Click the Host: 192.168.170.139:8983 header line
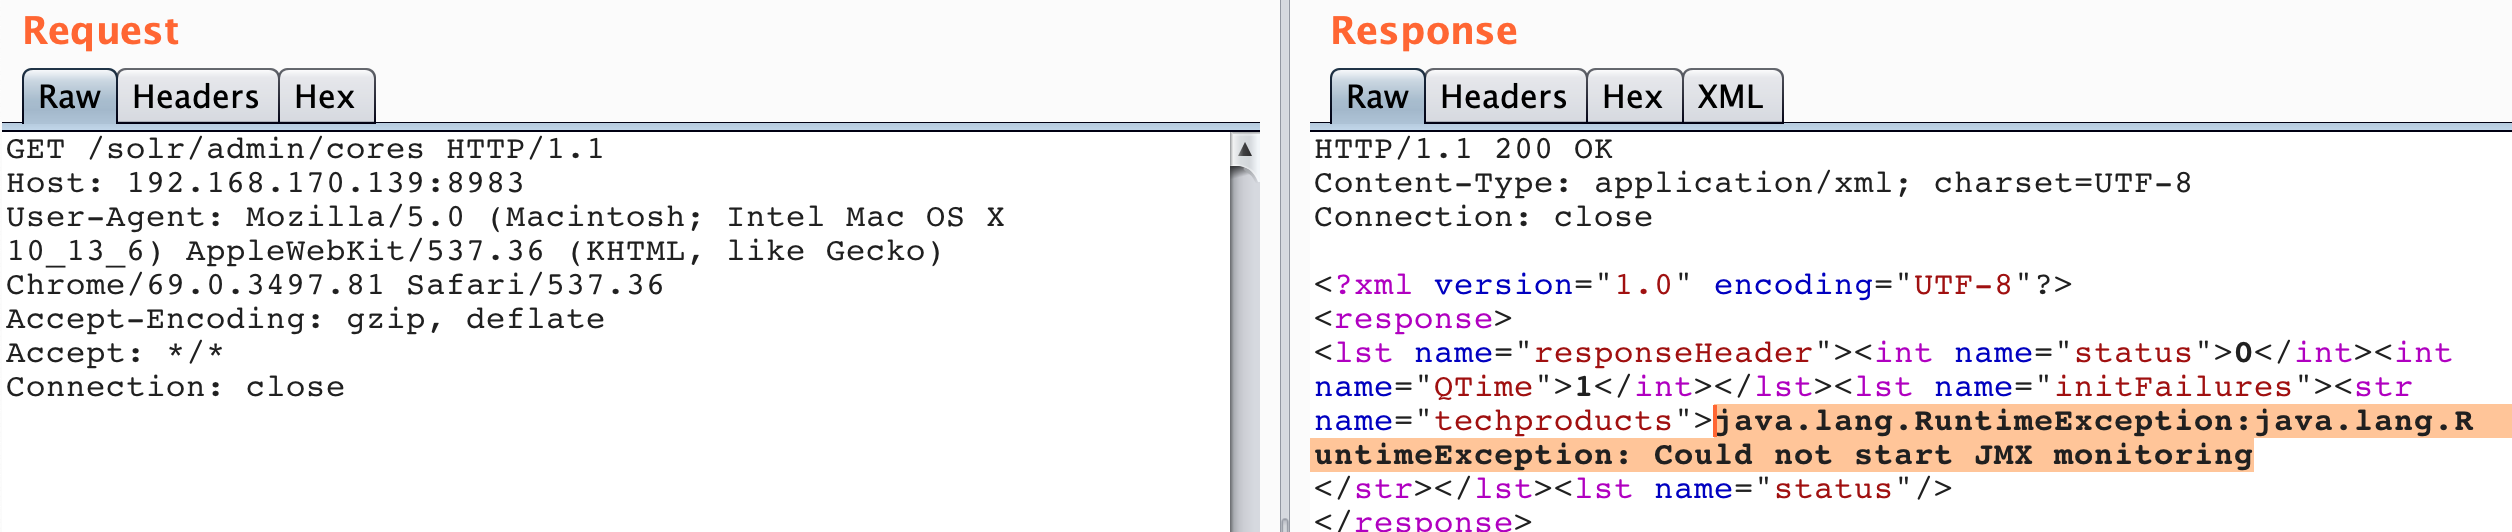The height and width of the screenshot is (532, 2512). pyautogui.click(x=265, y=183)
